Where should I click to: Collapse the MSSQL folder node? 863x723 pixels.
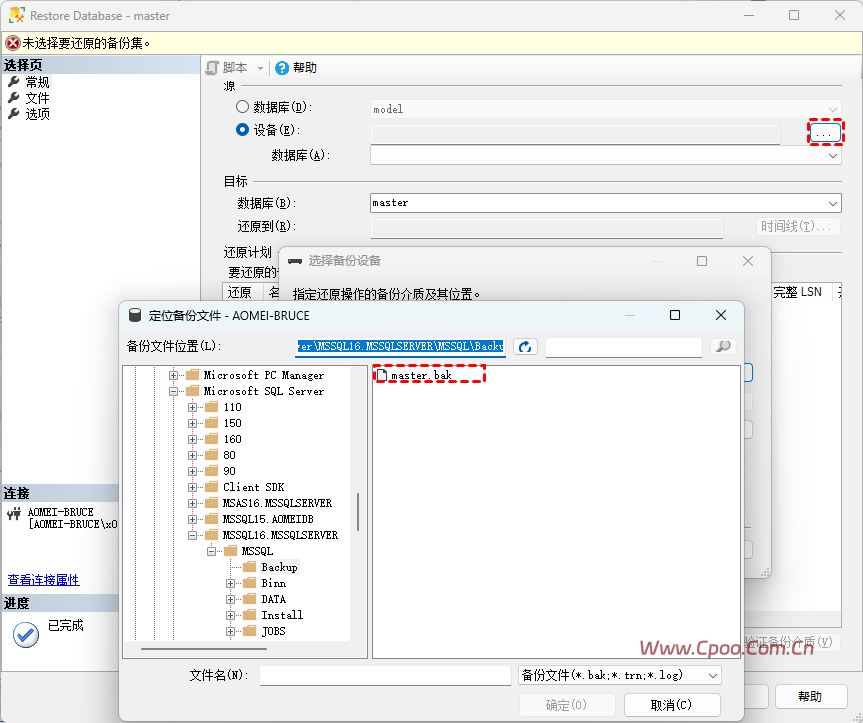[x=211, y=551]
